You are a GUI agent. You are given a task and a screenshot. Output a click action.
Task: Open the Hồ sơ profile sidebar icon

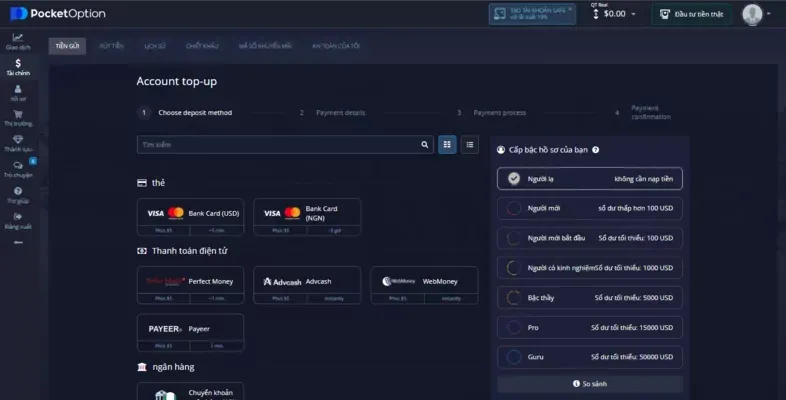[x=18, y=93]
